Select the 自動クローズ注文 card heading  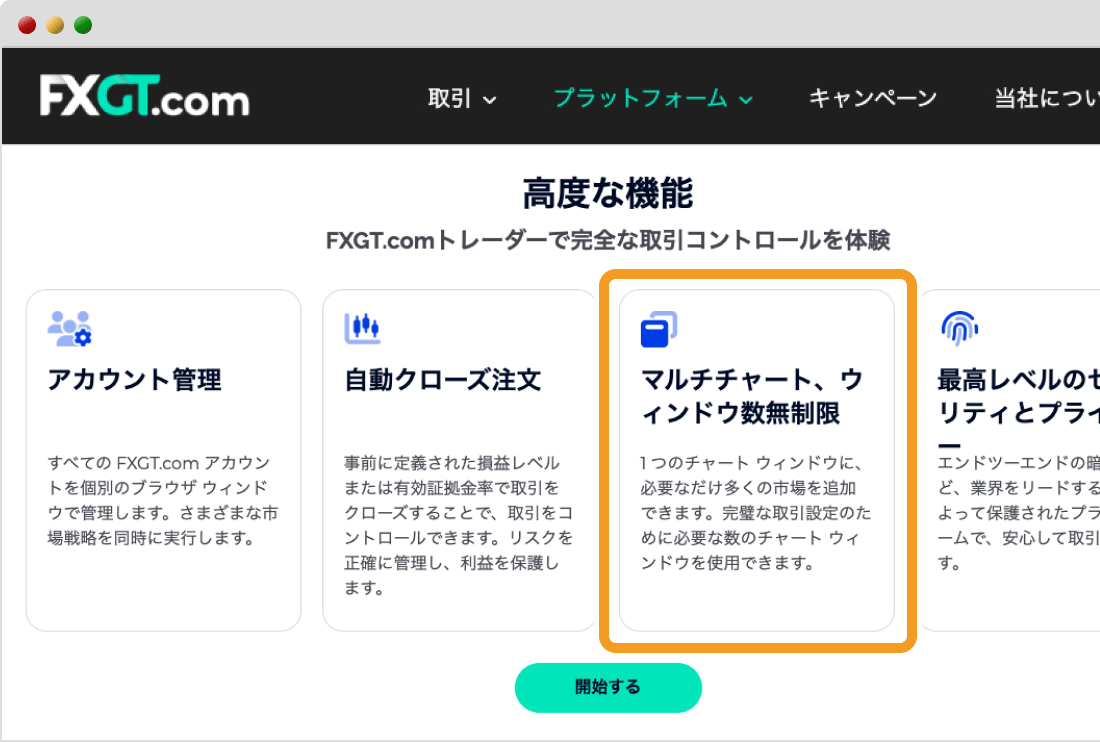click(x=443, y=380)
